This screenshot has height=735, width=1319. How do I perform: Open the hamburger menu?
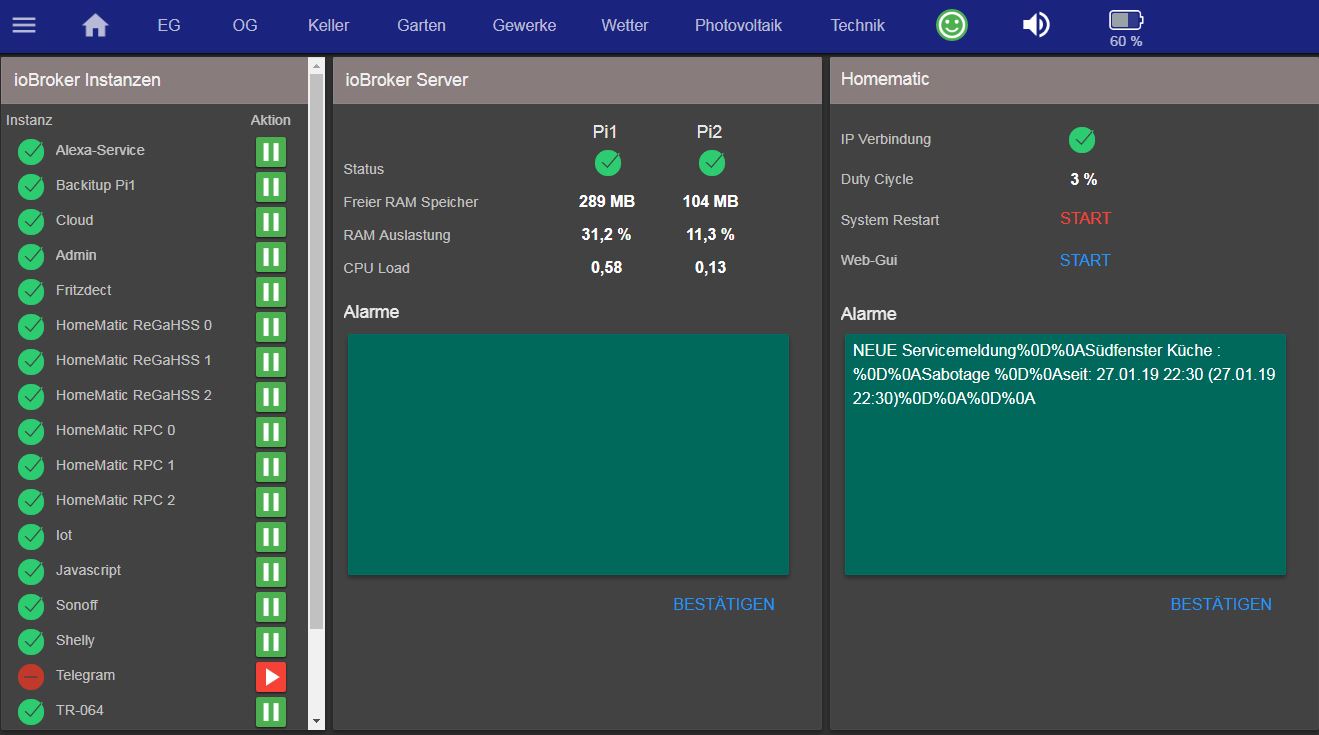24,25
